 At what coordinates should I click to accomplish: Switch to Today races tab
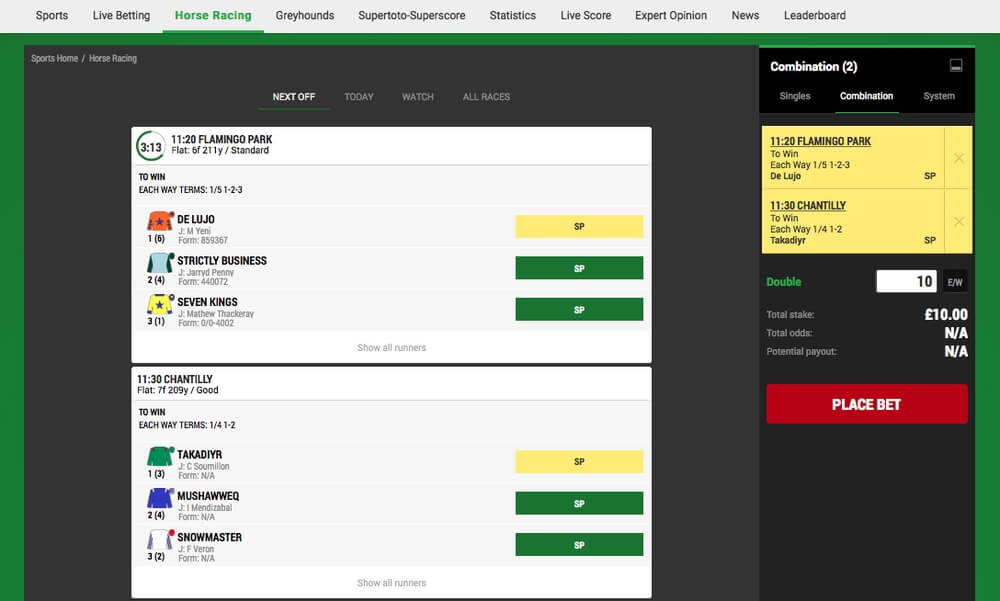pyautogui.click(x=359, y=97)
